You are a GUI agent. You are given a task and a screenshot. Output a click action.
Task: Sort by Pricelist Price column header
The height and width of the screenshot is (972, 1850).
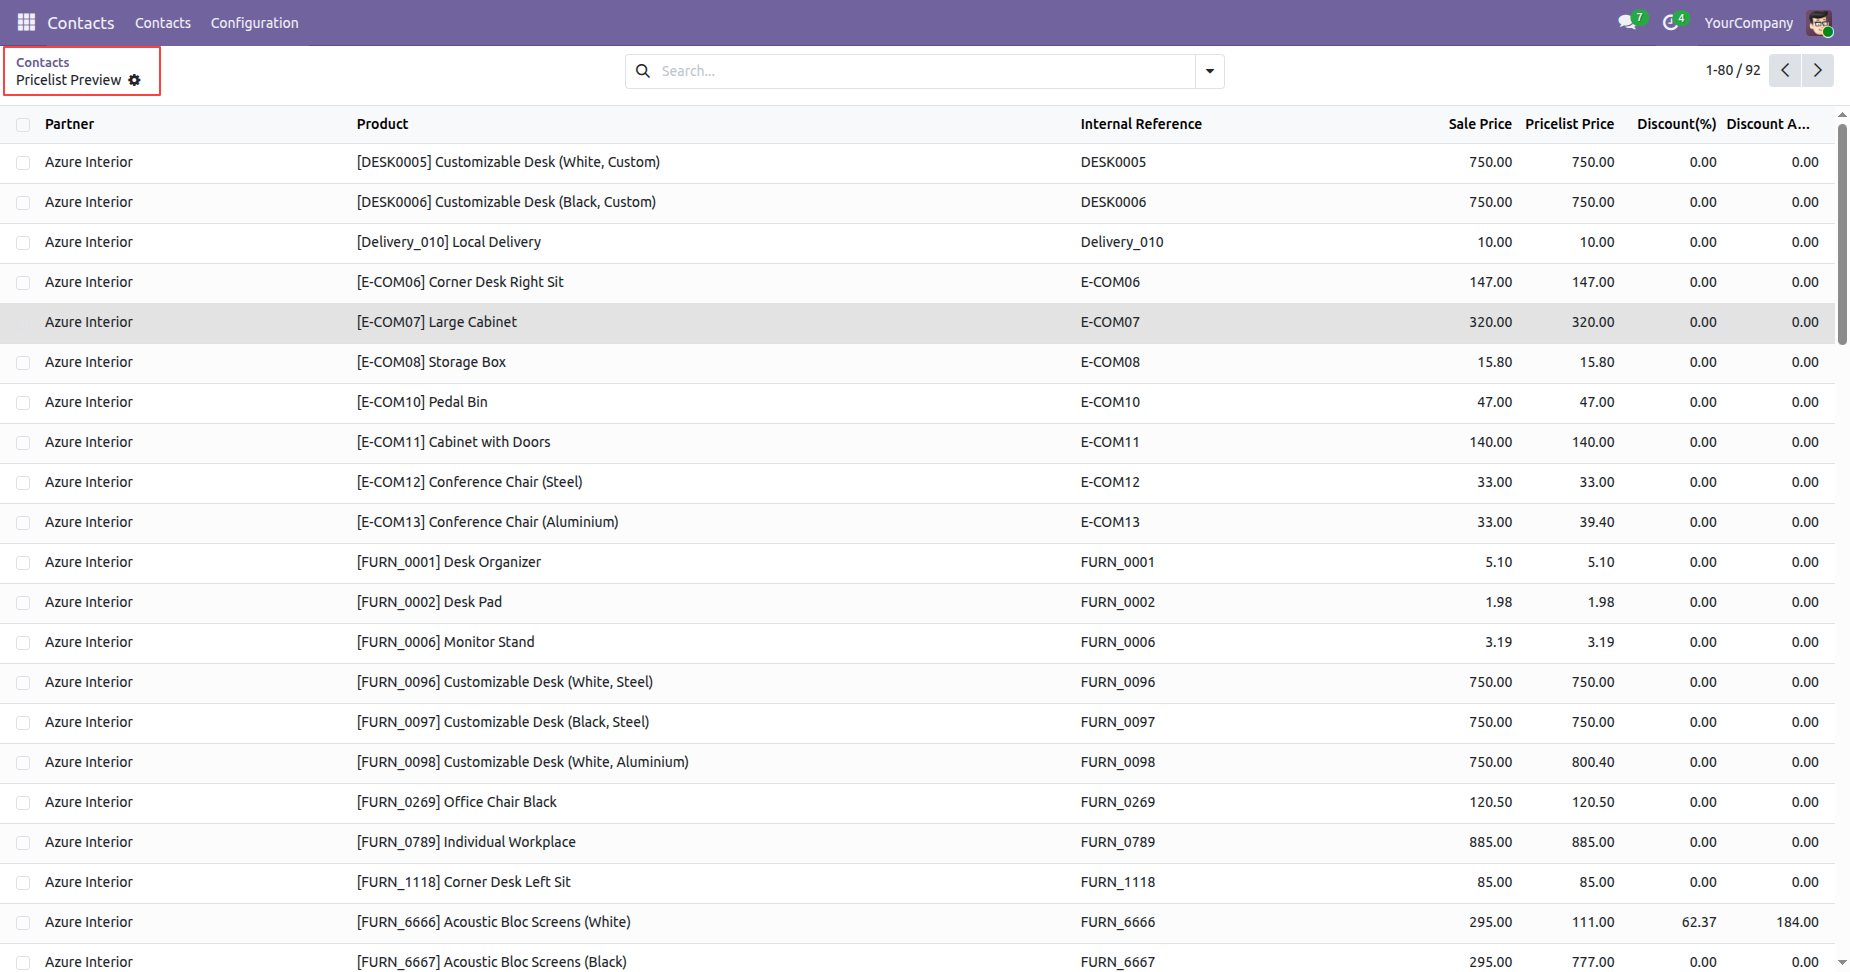pos(1569,124)
